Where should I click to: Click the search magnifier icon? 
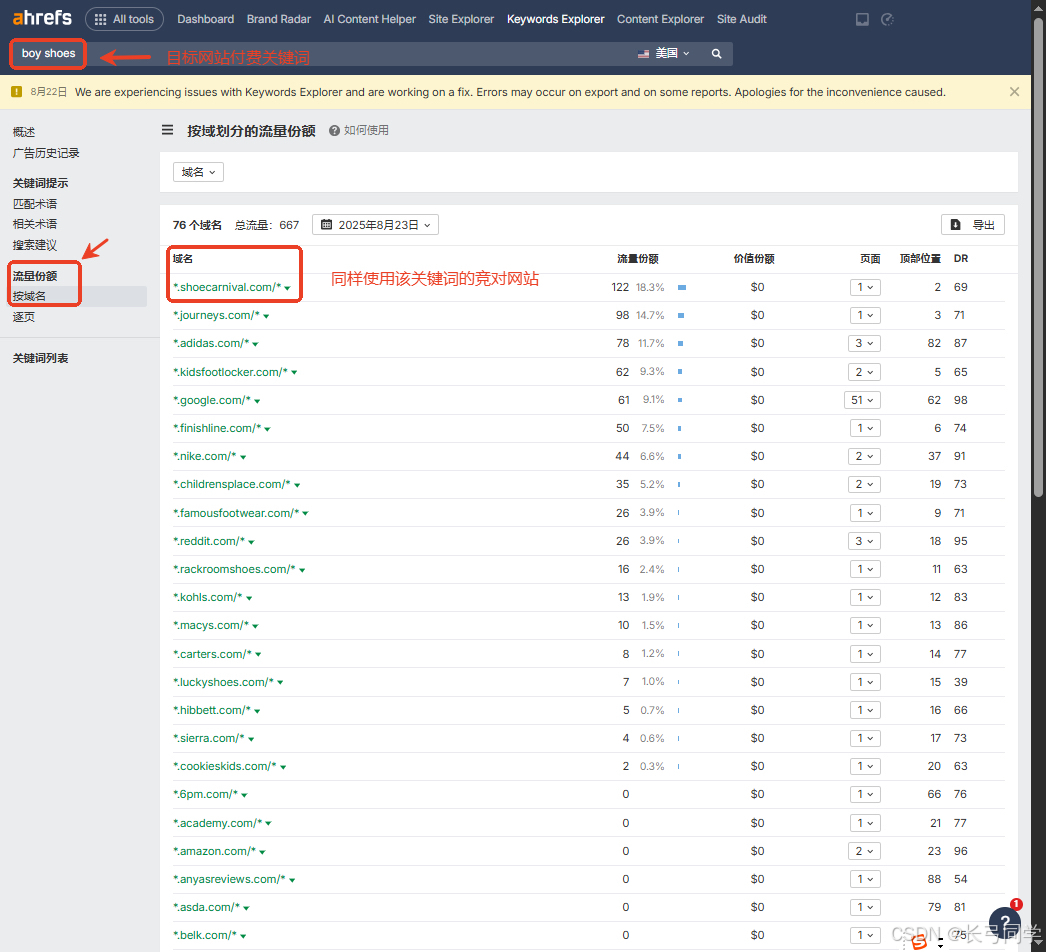[716, 53]
